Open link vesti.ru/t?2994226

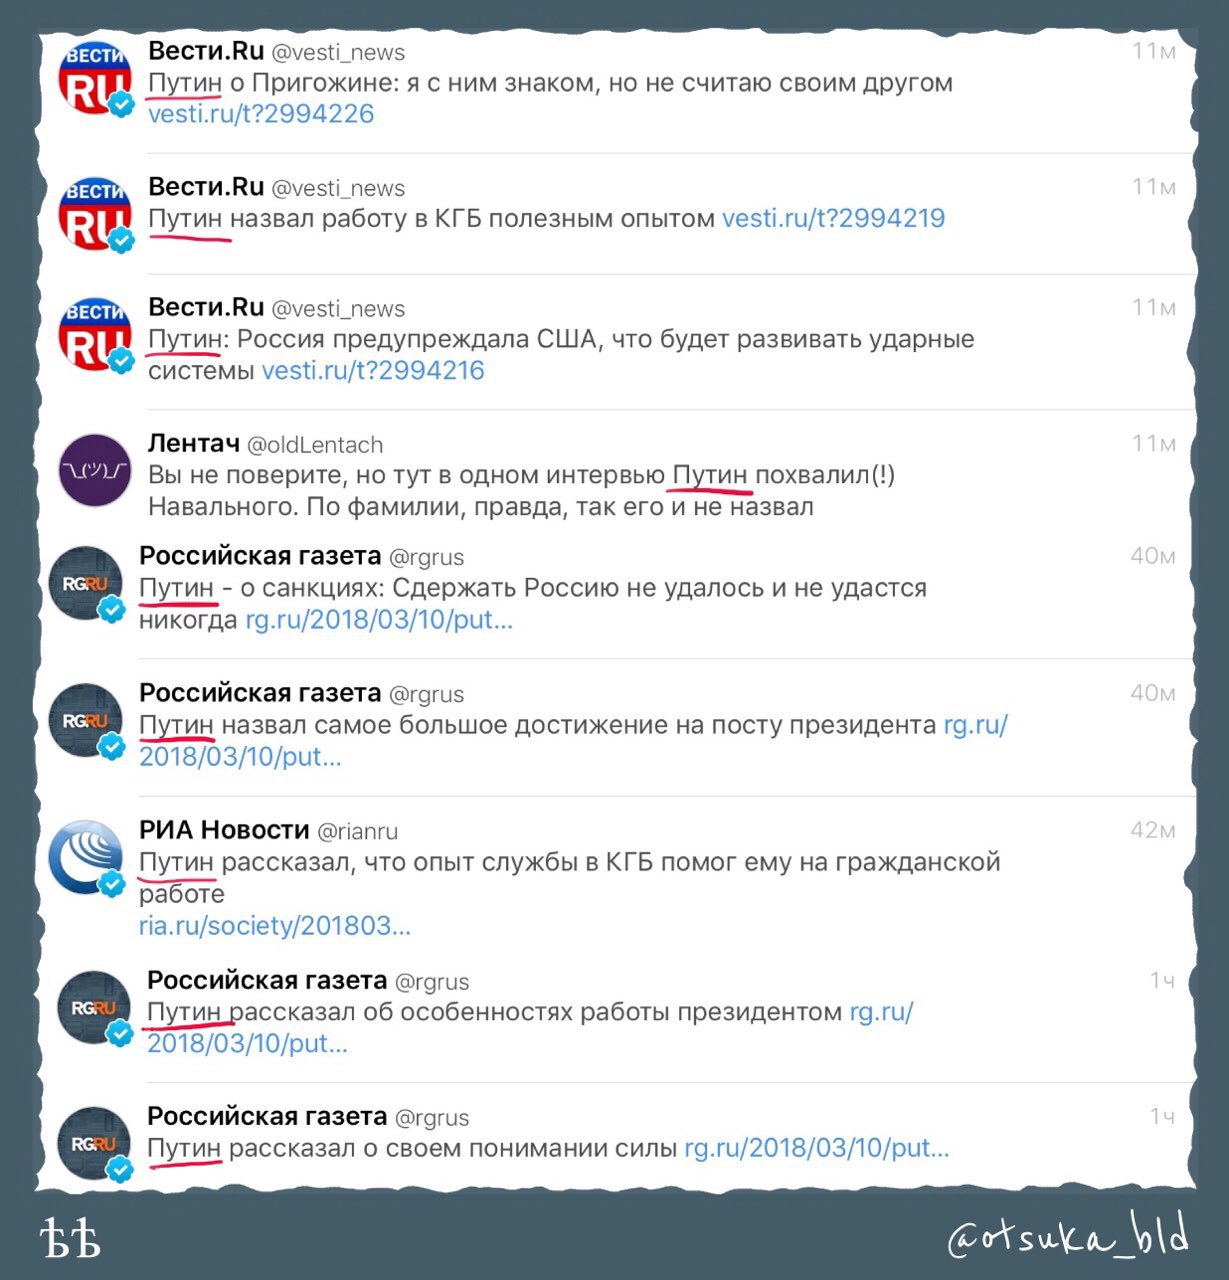point(261,114)
